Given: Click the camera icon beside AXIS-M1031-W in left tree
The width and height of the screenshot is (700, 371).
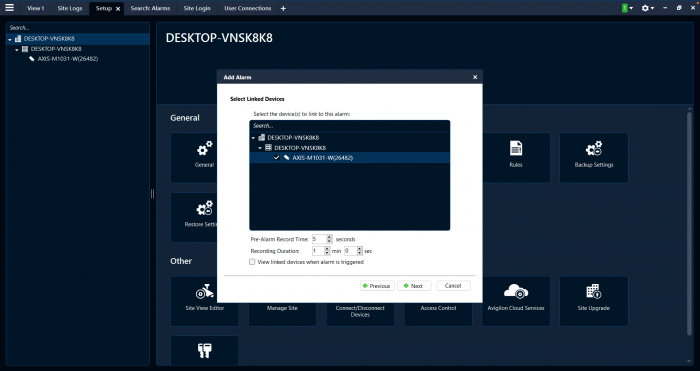Looking at the screenshot, I should pyautogui.click(x=32, y=59).
